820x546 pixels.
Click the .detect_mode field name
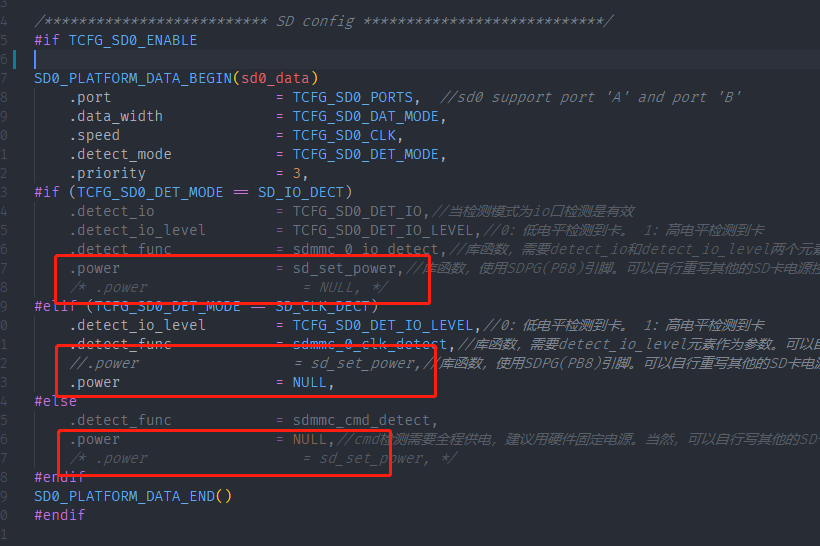pos(120,154)
